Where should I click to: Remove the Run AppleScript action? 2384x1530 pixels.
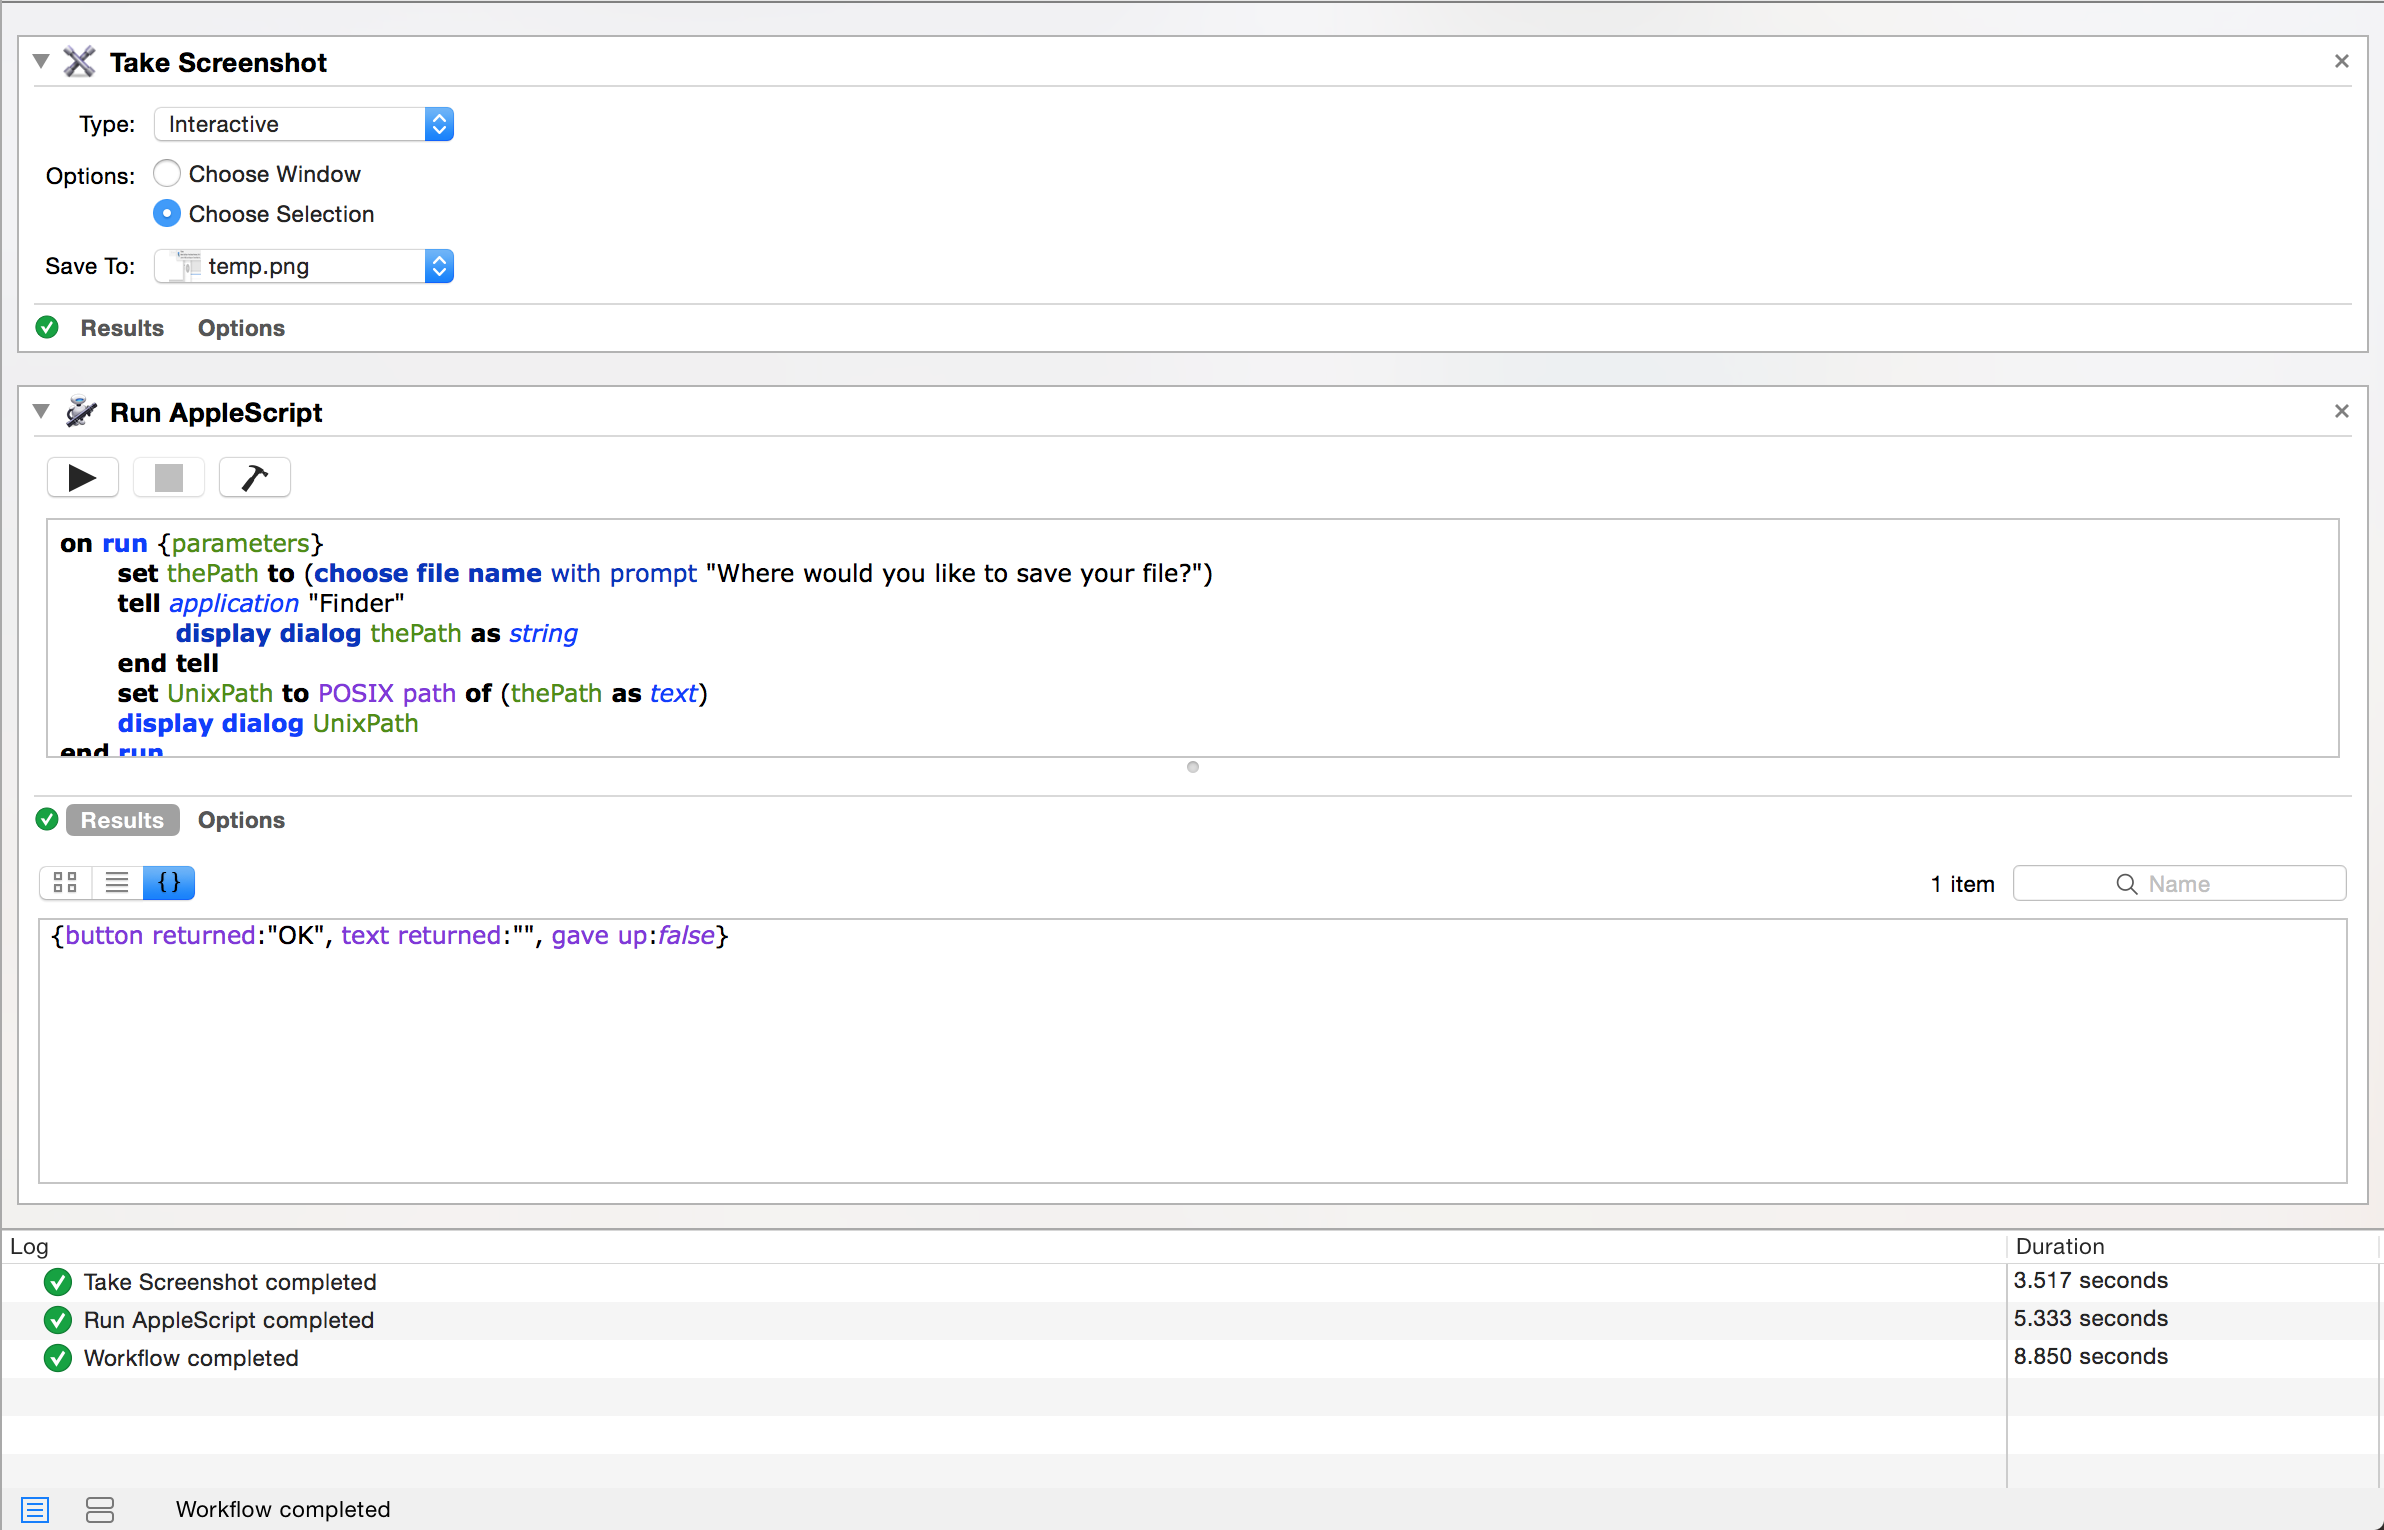click(2341, 412)
